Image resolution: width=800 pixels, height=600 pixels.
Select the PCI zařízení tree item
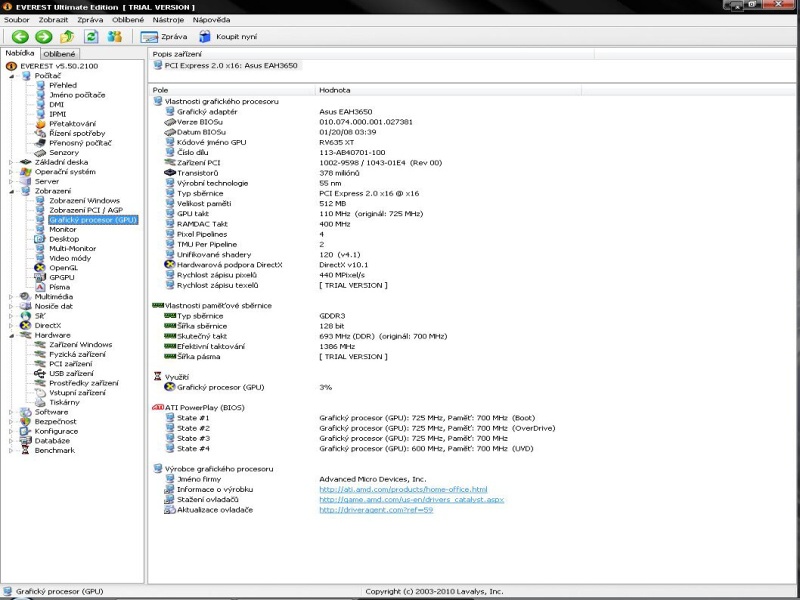(x=71, y=364)
